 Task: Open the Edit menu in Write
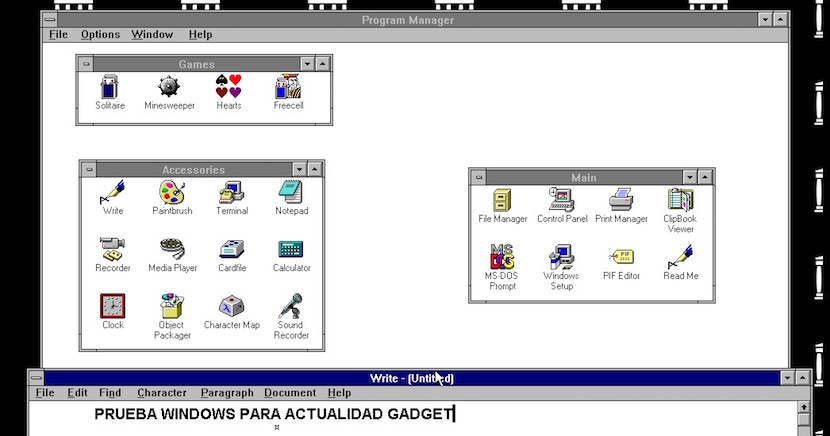77,393
